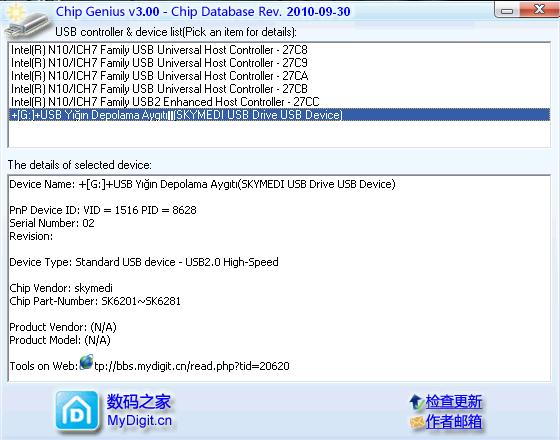Click the USB drive app icon
The height and width of the screenshot is (440, 560).
click(x=27, y=22)
